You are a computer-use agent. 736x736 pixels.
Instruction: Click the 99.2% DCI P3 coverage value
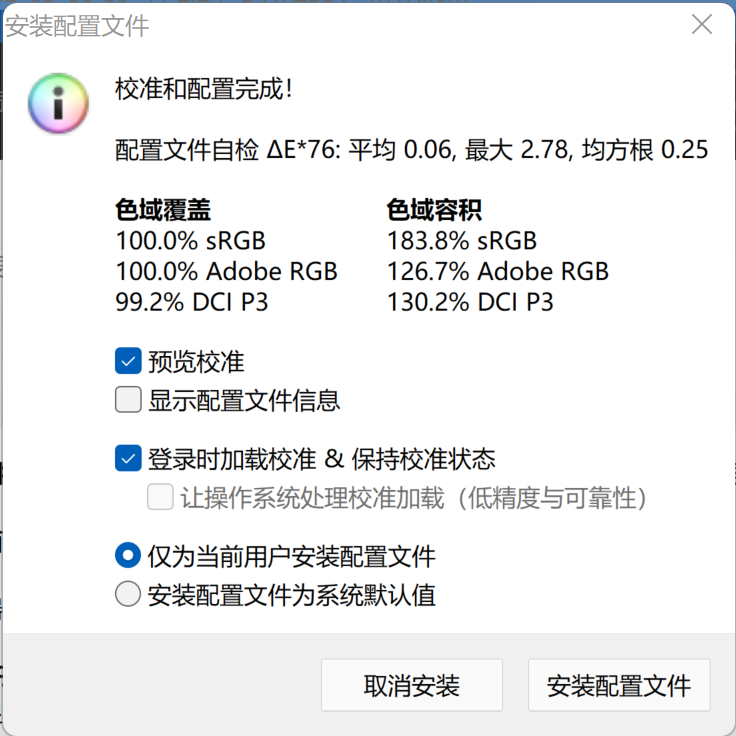192,301
